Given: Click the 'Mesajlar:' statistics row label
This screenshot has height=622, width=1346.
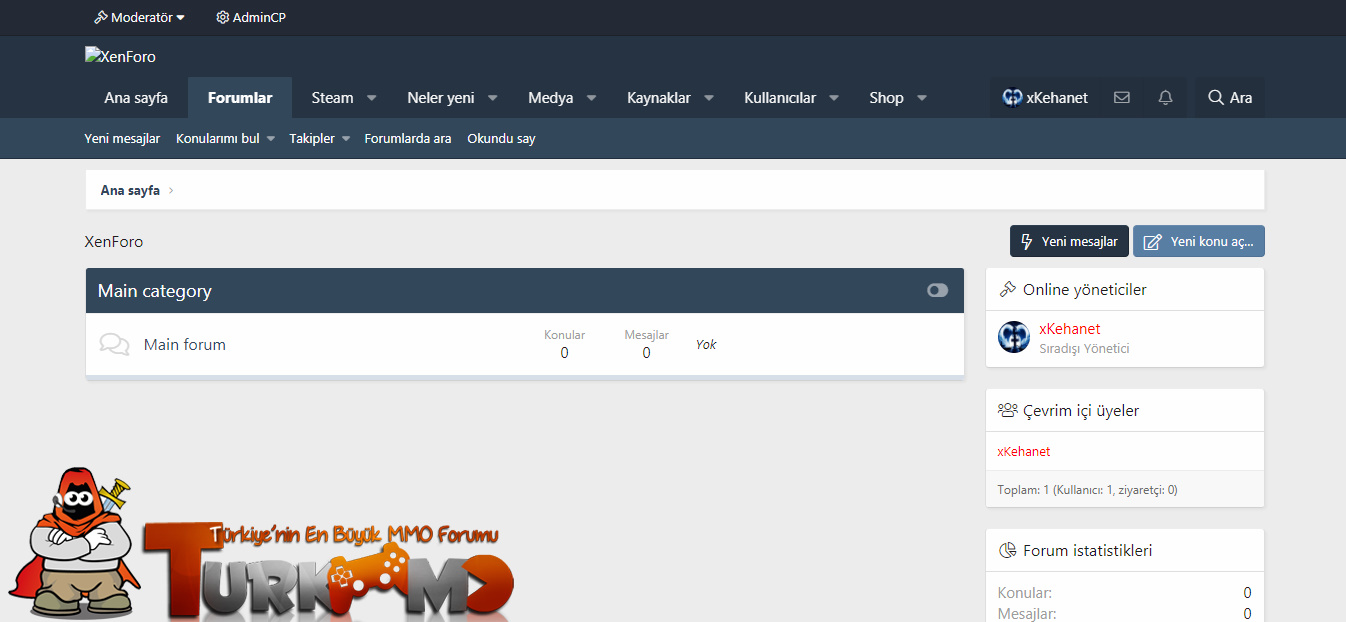Looking at the screenshot, I should tap(1027, 613).
